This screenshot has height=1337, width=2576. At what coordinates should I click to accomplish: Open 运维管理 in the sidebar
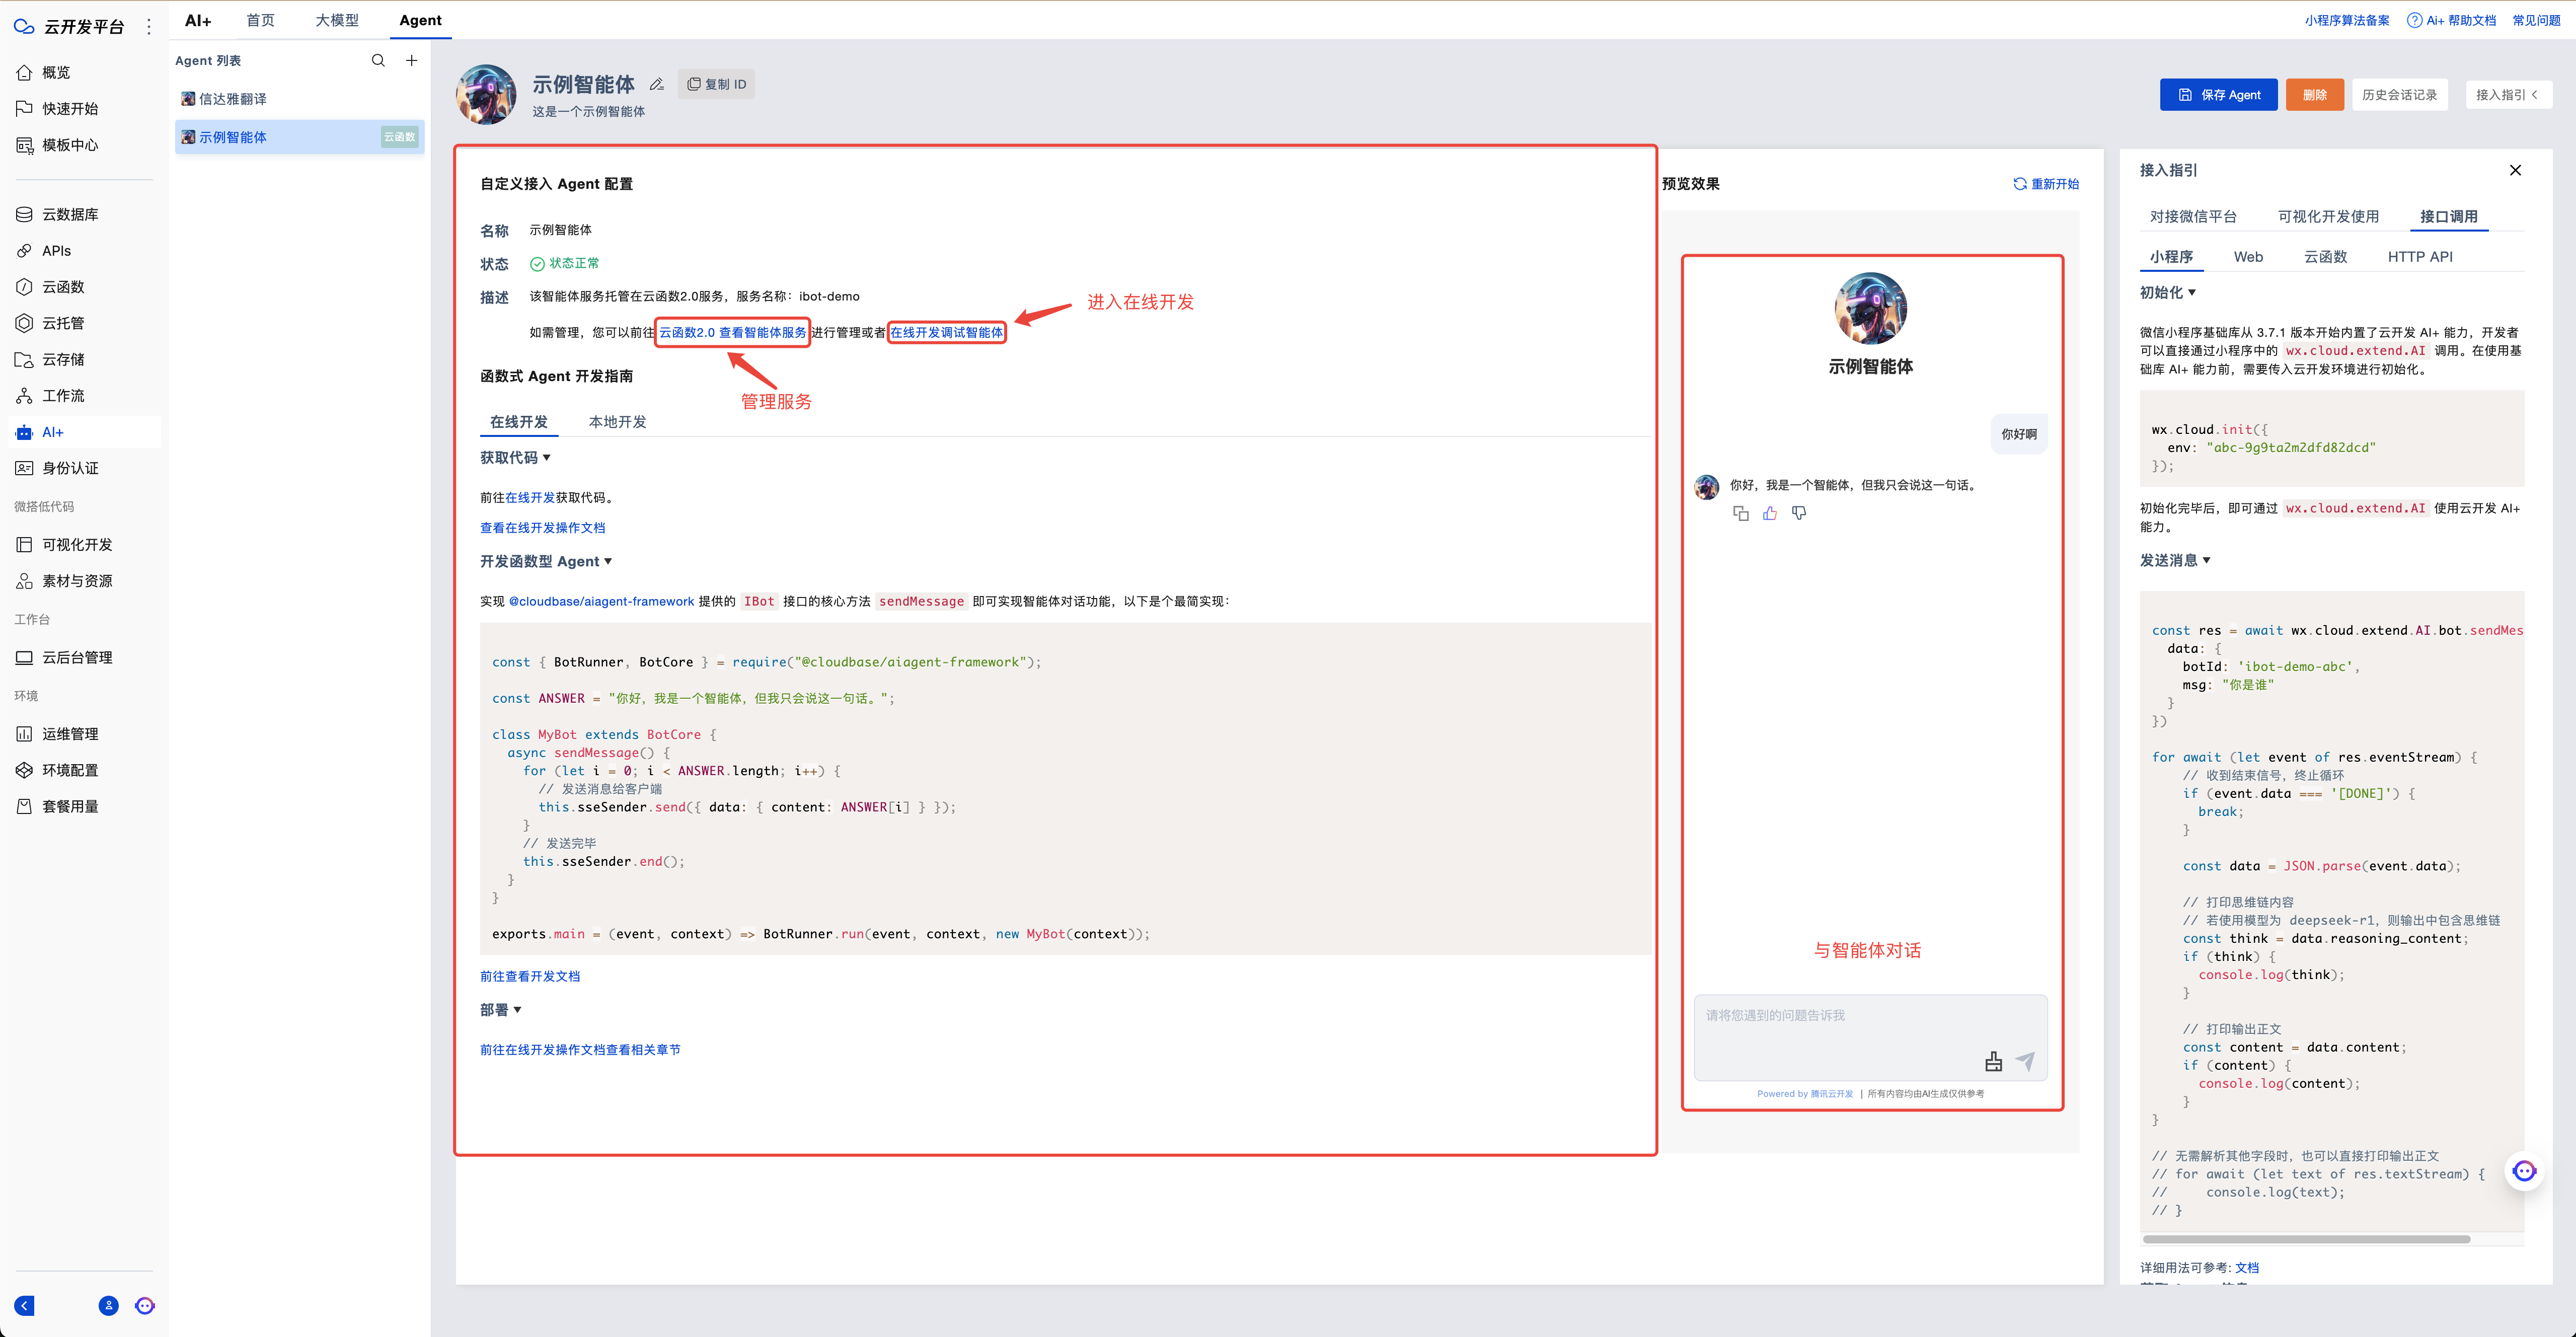pos(70,734)
